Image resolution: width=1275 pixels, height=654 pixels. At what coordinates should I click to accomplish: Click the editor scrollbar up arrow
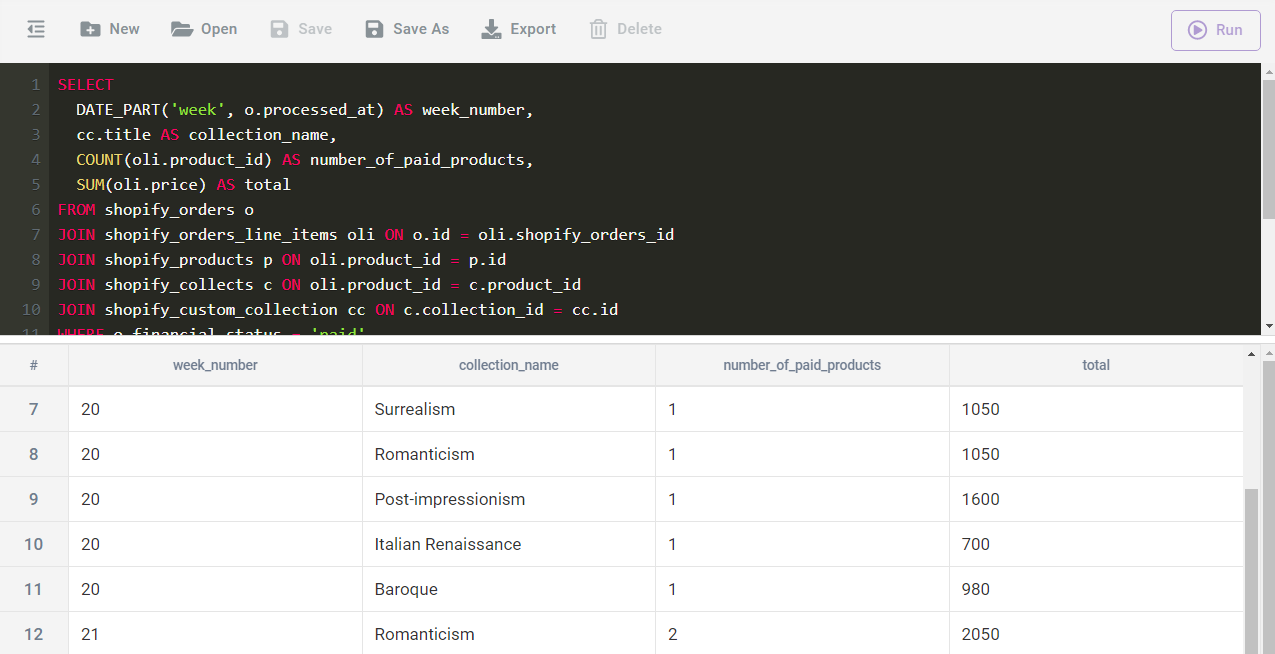pos(1269,71)
